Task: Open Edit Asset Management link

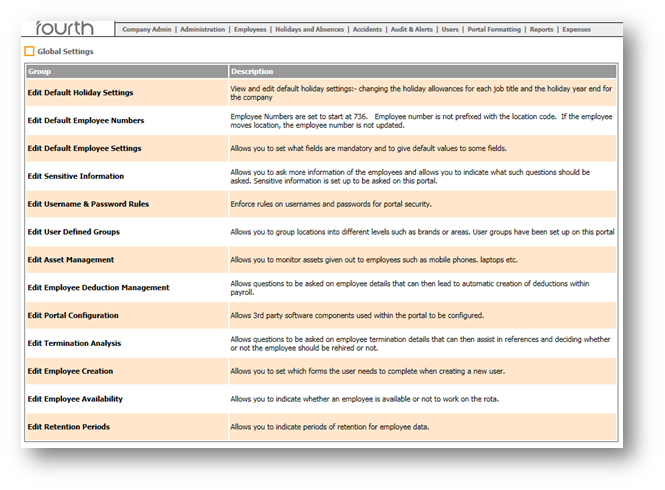Action: click(71, 260)
